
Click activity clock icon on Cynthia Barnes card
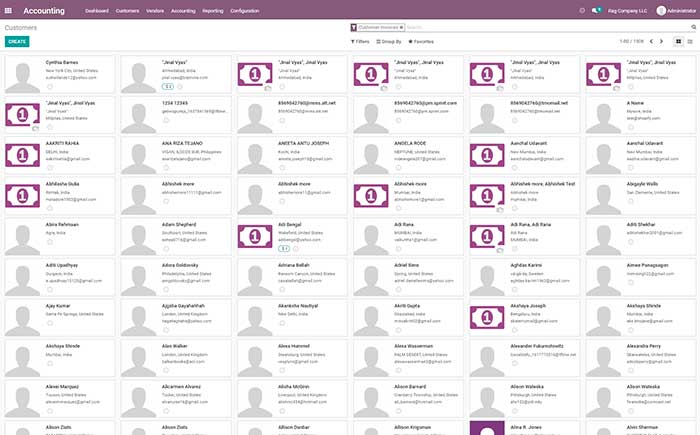pyautogui.click(x=50, y=87)
